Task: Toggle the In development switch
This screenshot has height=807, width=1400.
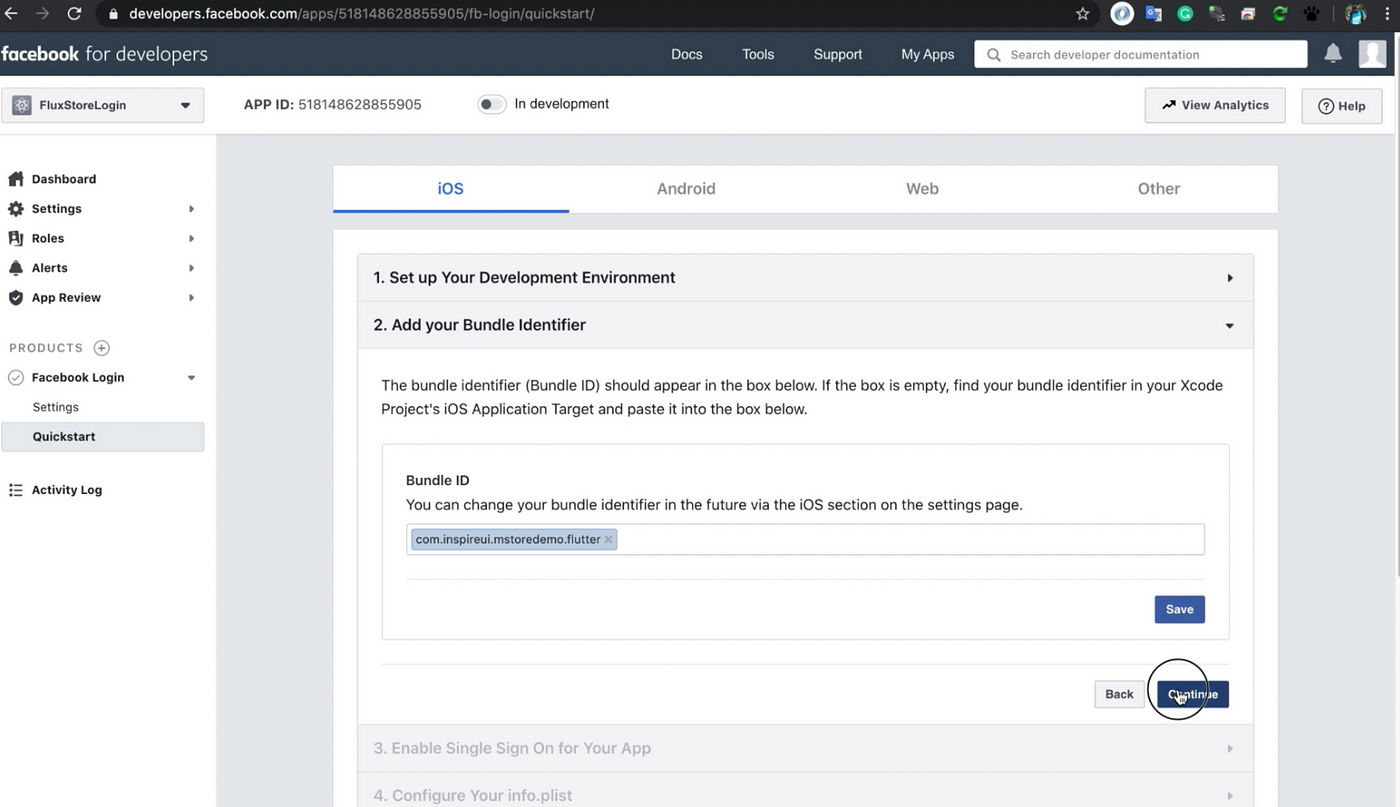Action: [491, 104]
